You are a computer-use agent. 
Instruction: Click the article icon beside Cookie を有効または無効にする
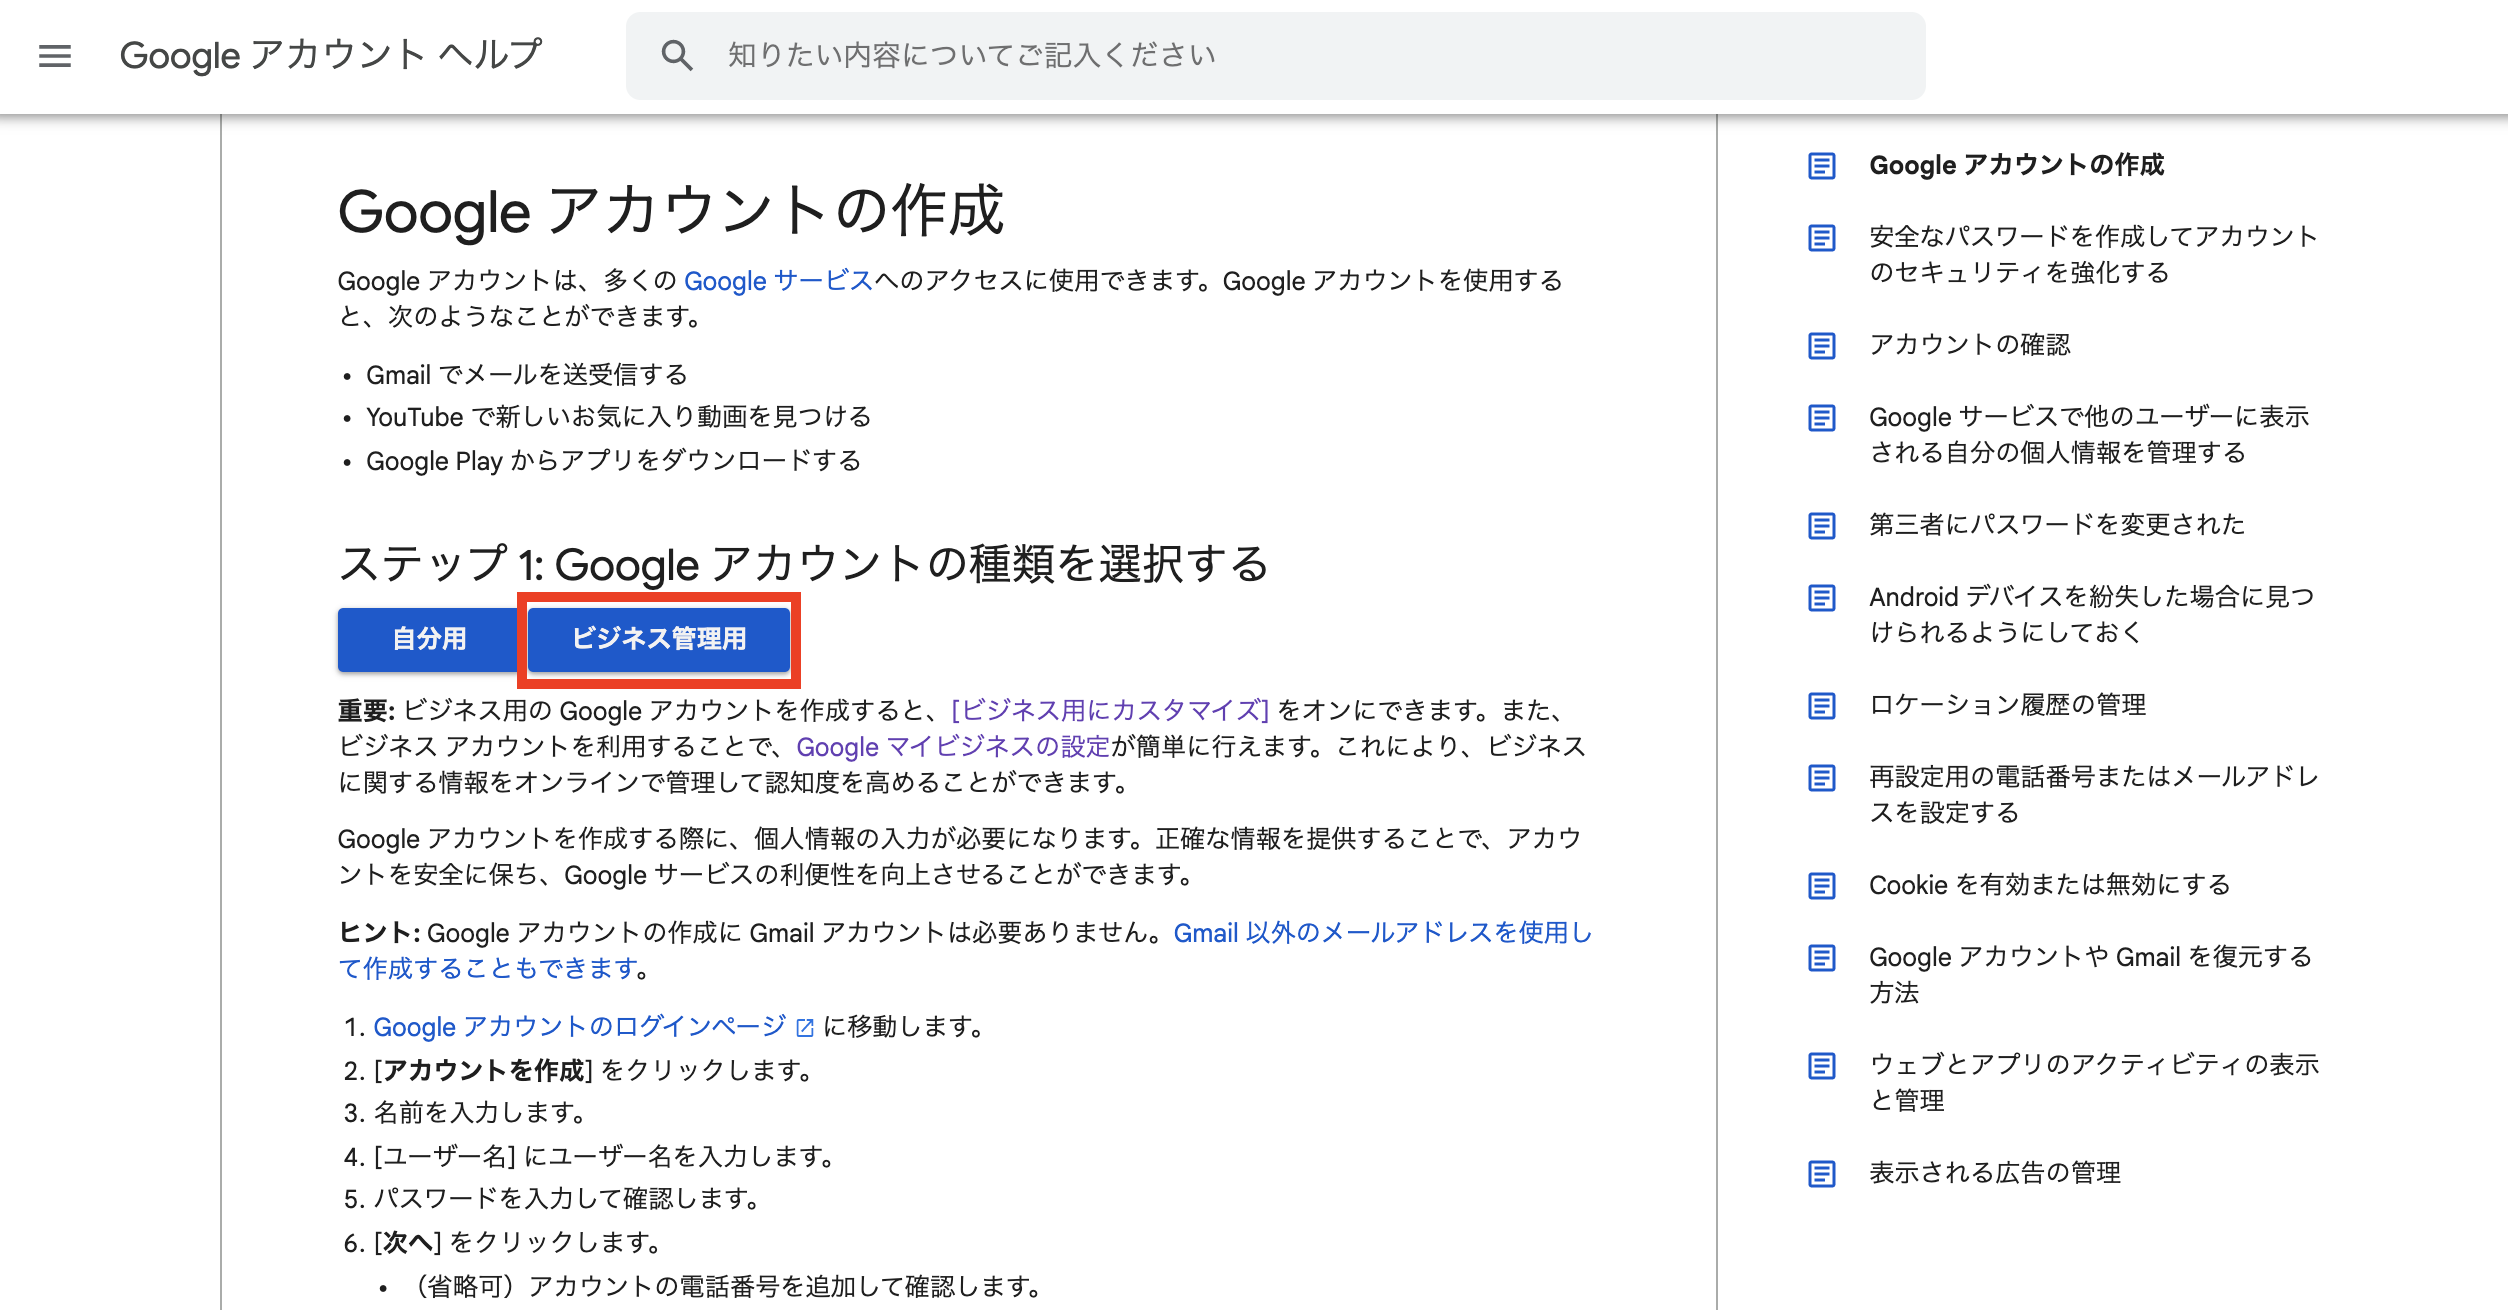(x=1820, y=885)
